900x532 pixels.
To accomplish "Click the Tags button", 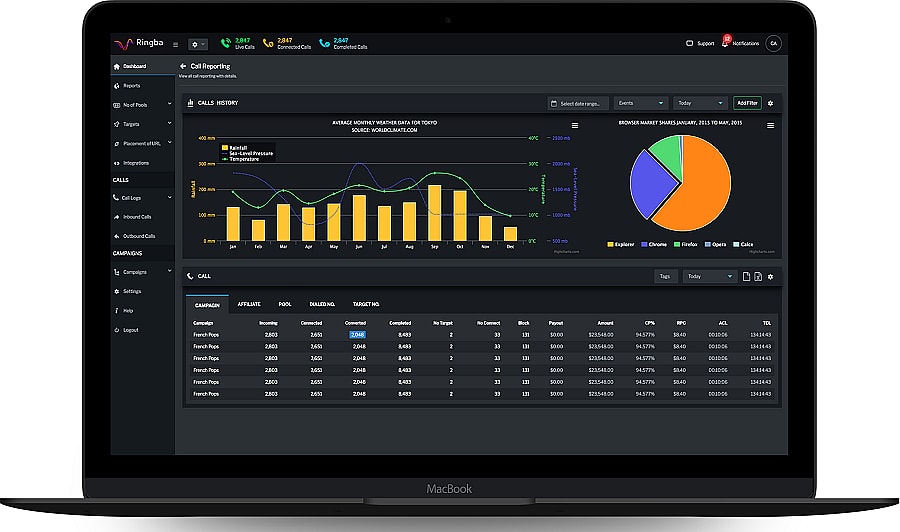I will point(664,276).
